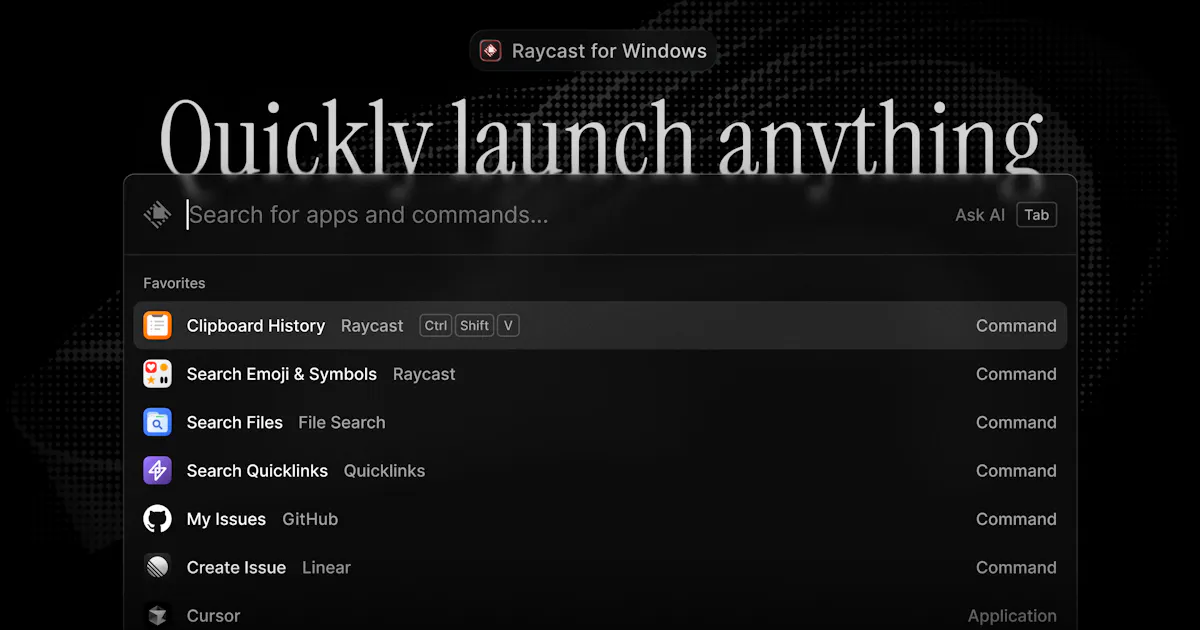Click the Raycast label next to Clipboard History

(372, 326)
